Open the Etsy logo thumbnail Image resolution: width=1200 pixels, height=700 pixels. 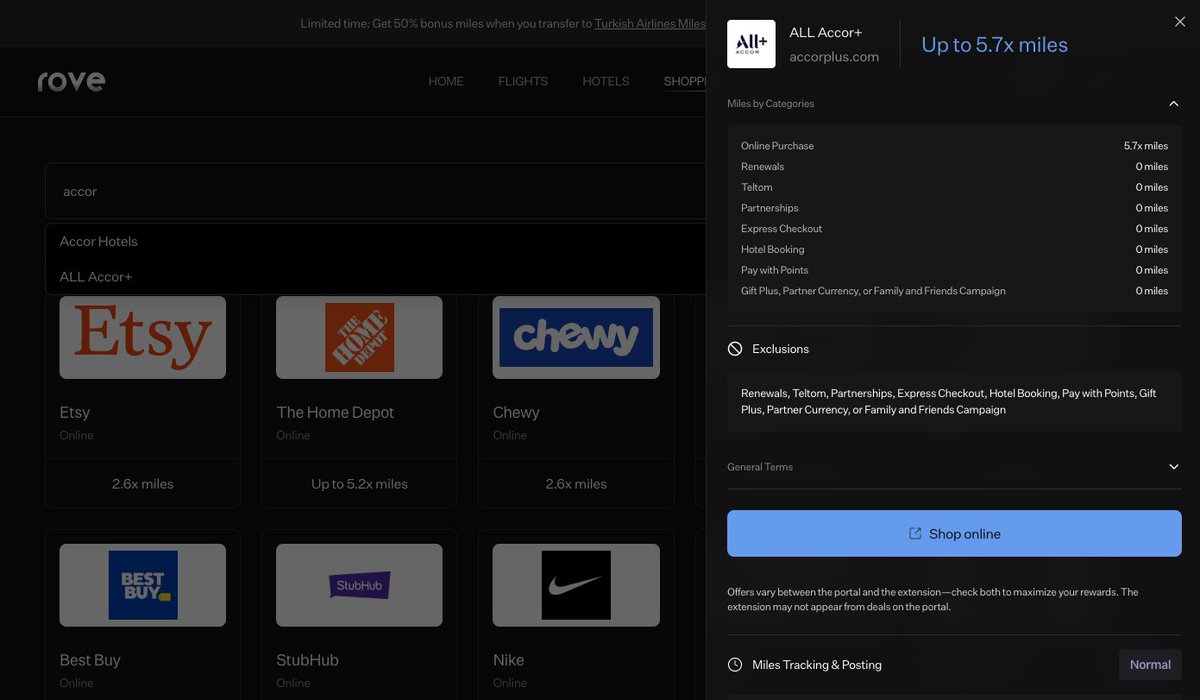point(142,337)
